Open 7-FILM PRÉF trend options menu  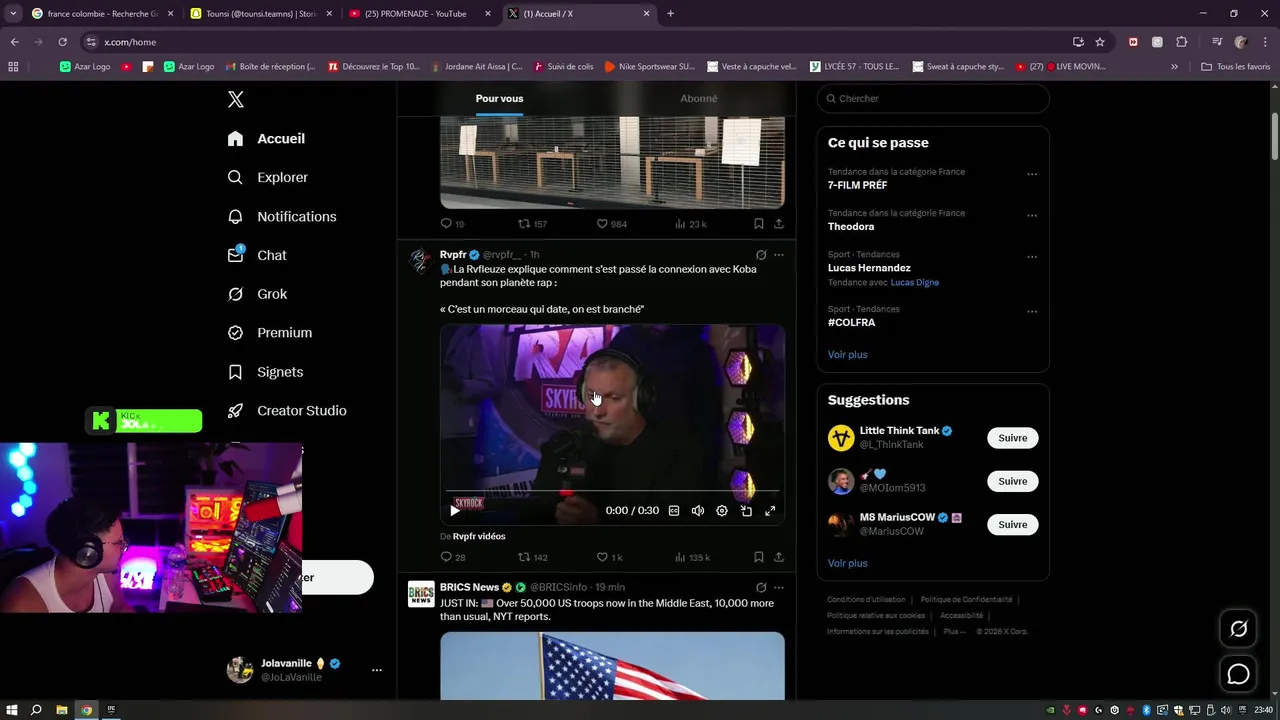click(x=1032, y=174)
